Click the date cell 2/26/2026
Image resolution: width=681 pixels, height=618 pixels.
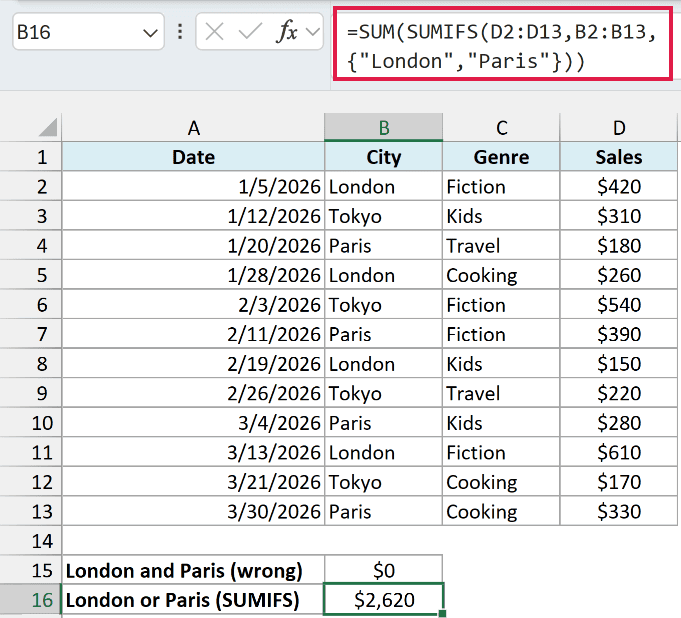(193, 393)
